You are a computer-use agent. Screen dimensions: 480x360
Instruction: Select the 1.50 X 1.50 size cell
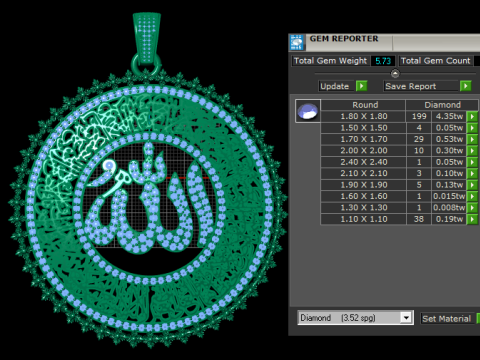click(x=363, y=128)
